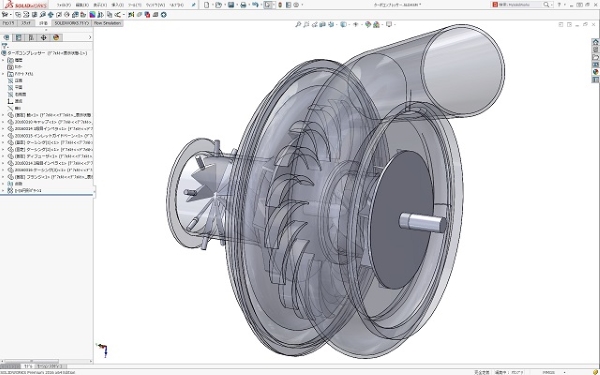The width and height of the screenshot is (600, 375).
Task: Select the FeatureManager design tree tab icon
Action: tap(6, 38)
